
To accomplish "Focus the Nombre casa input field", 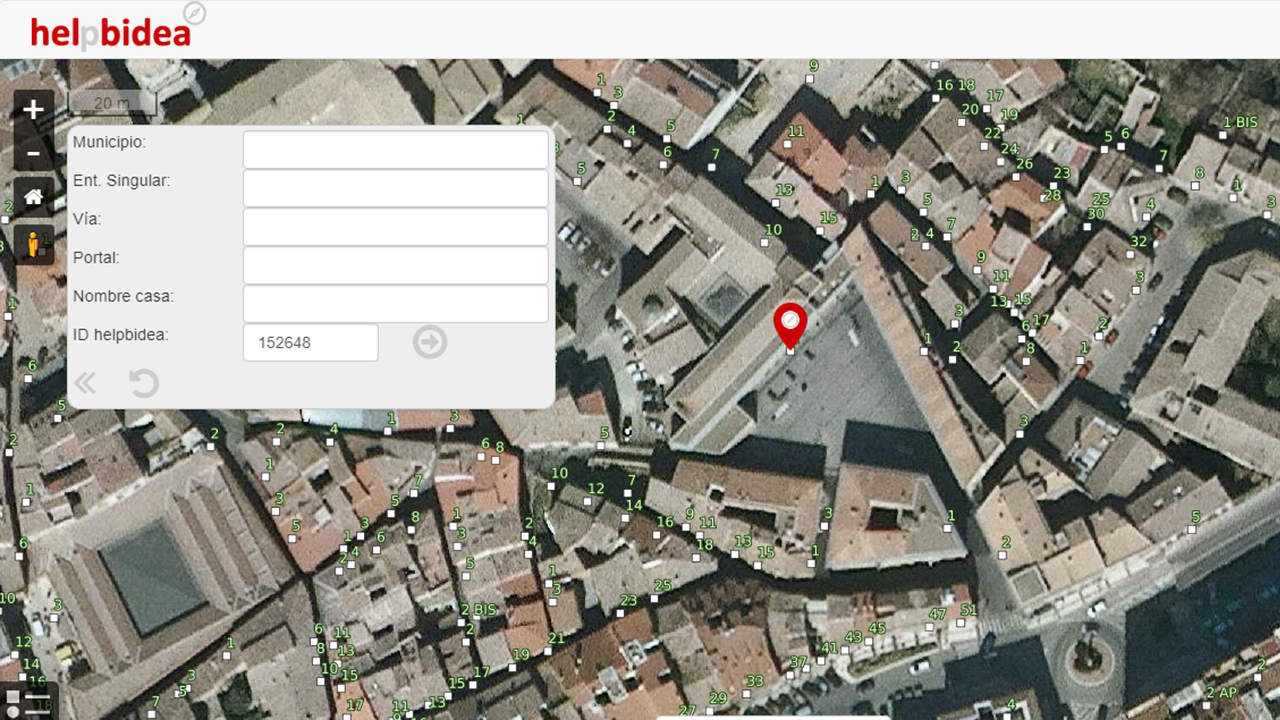I will click(x=395, y=304).
